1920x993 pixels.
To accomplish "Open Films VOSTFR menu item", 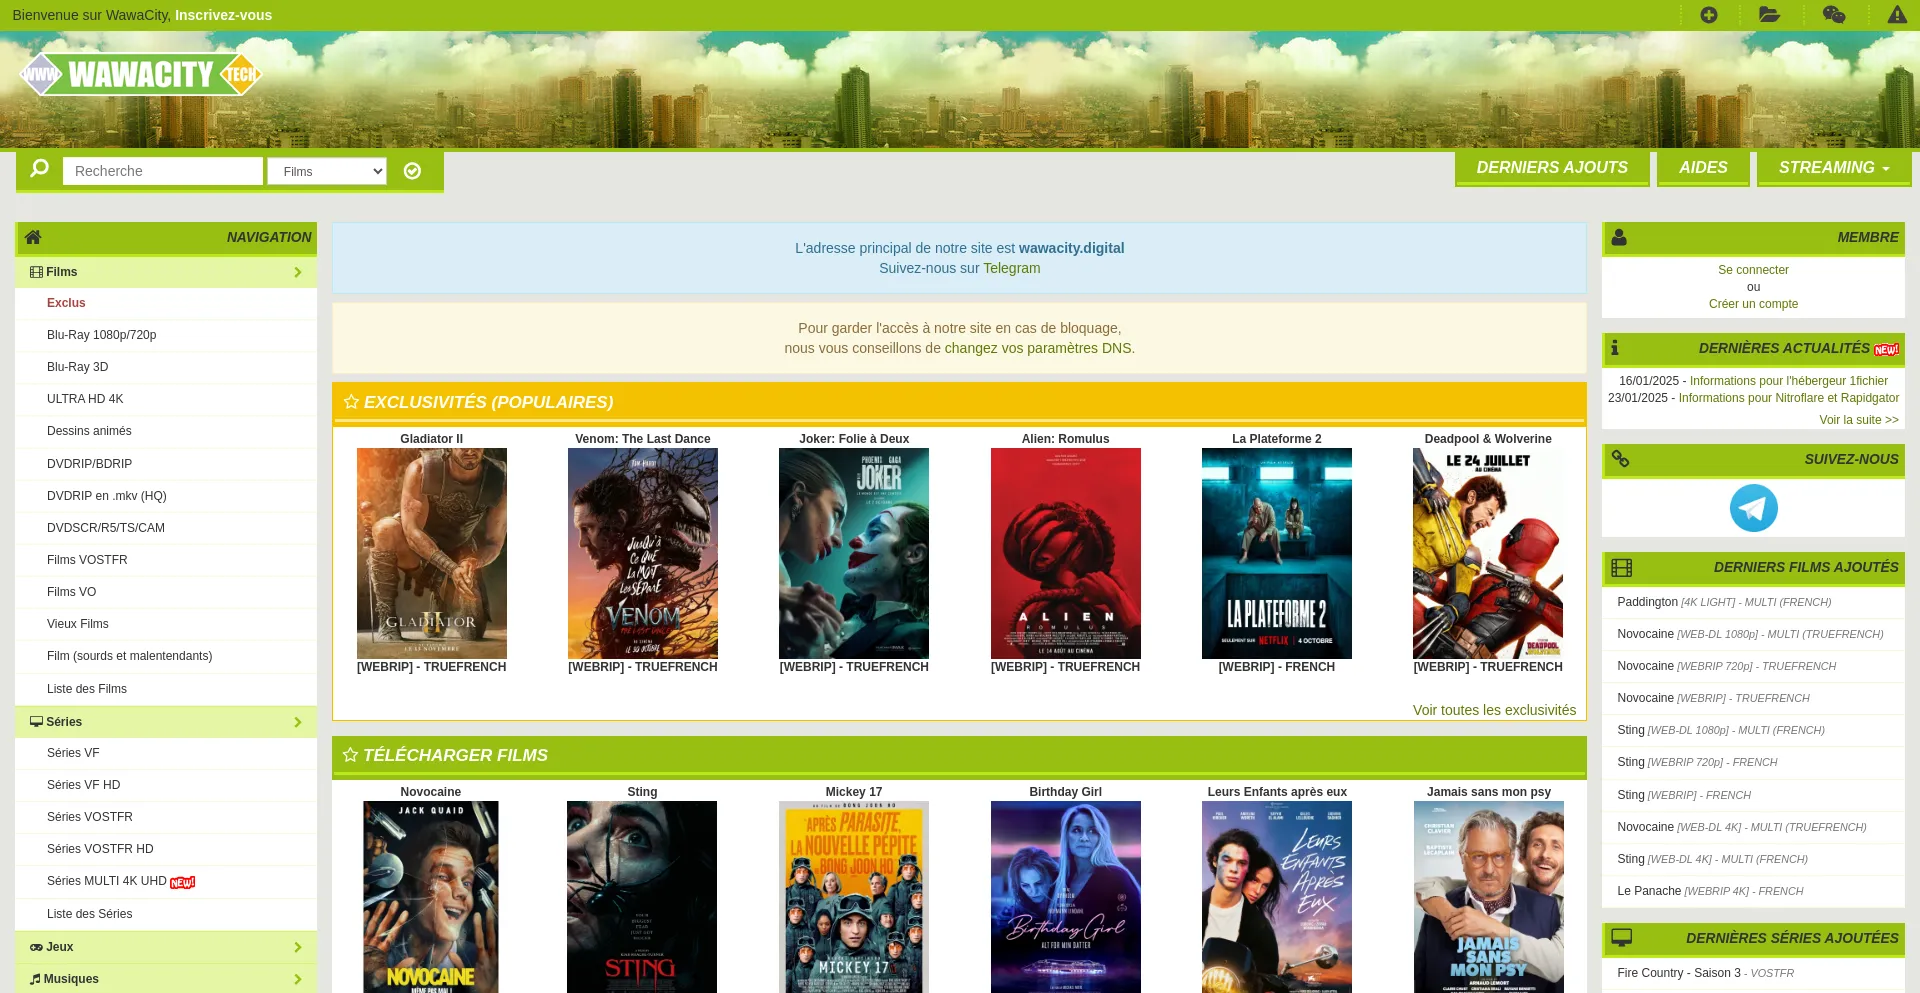I will click(87, 560).
